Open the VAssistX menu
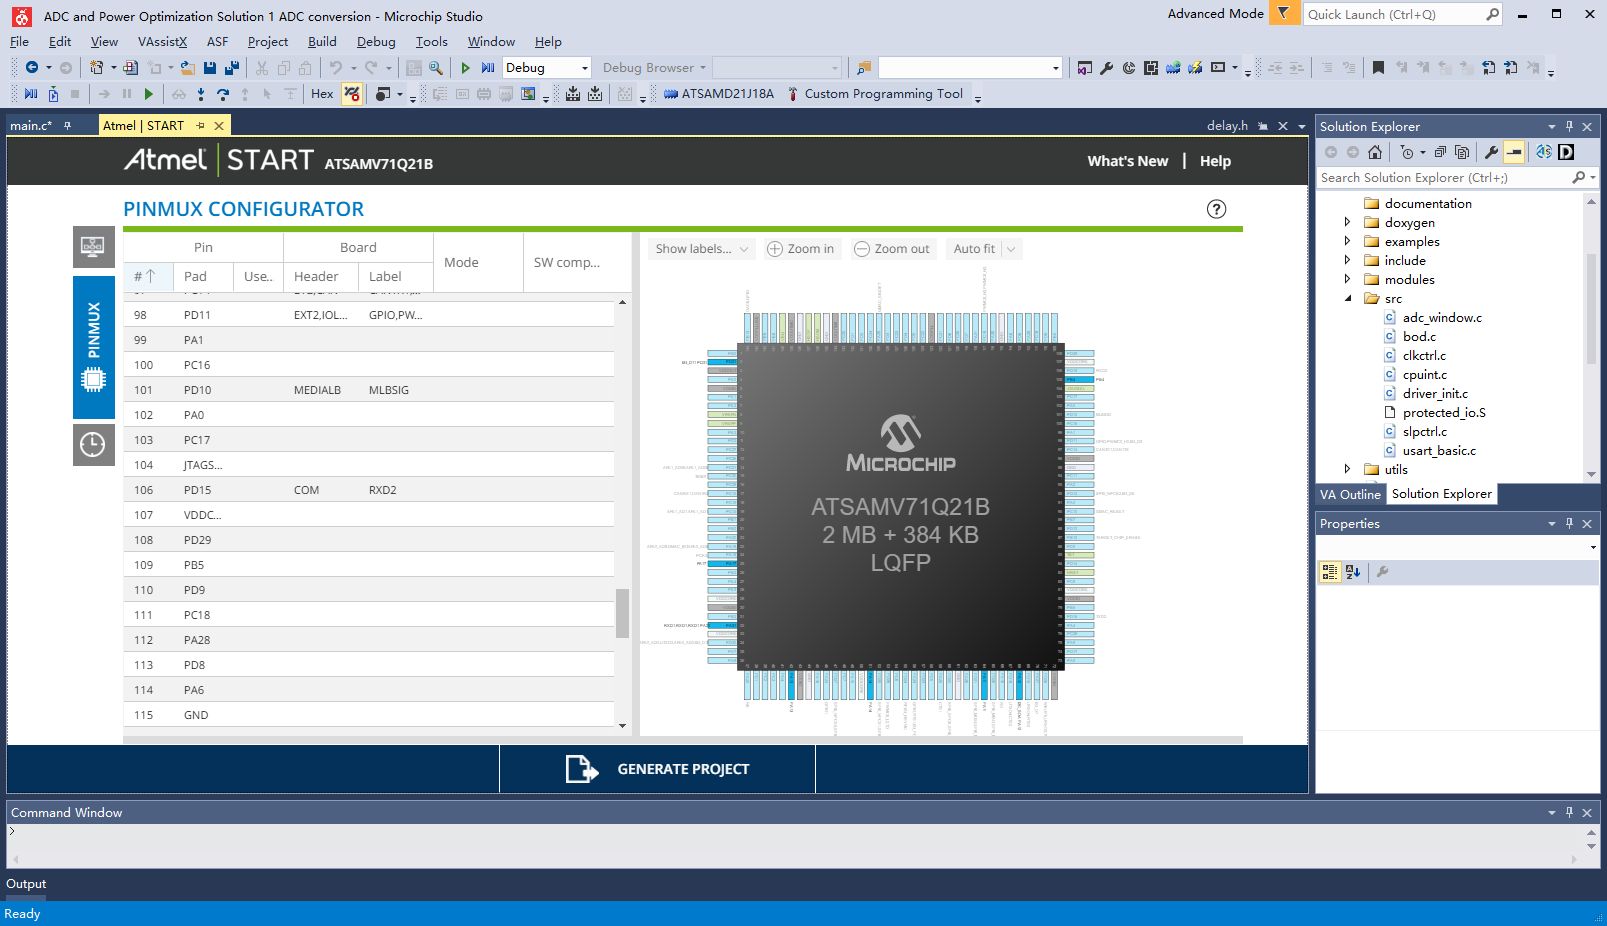The image size is (1607, 926). click(x=162, y=42)
